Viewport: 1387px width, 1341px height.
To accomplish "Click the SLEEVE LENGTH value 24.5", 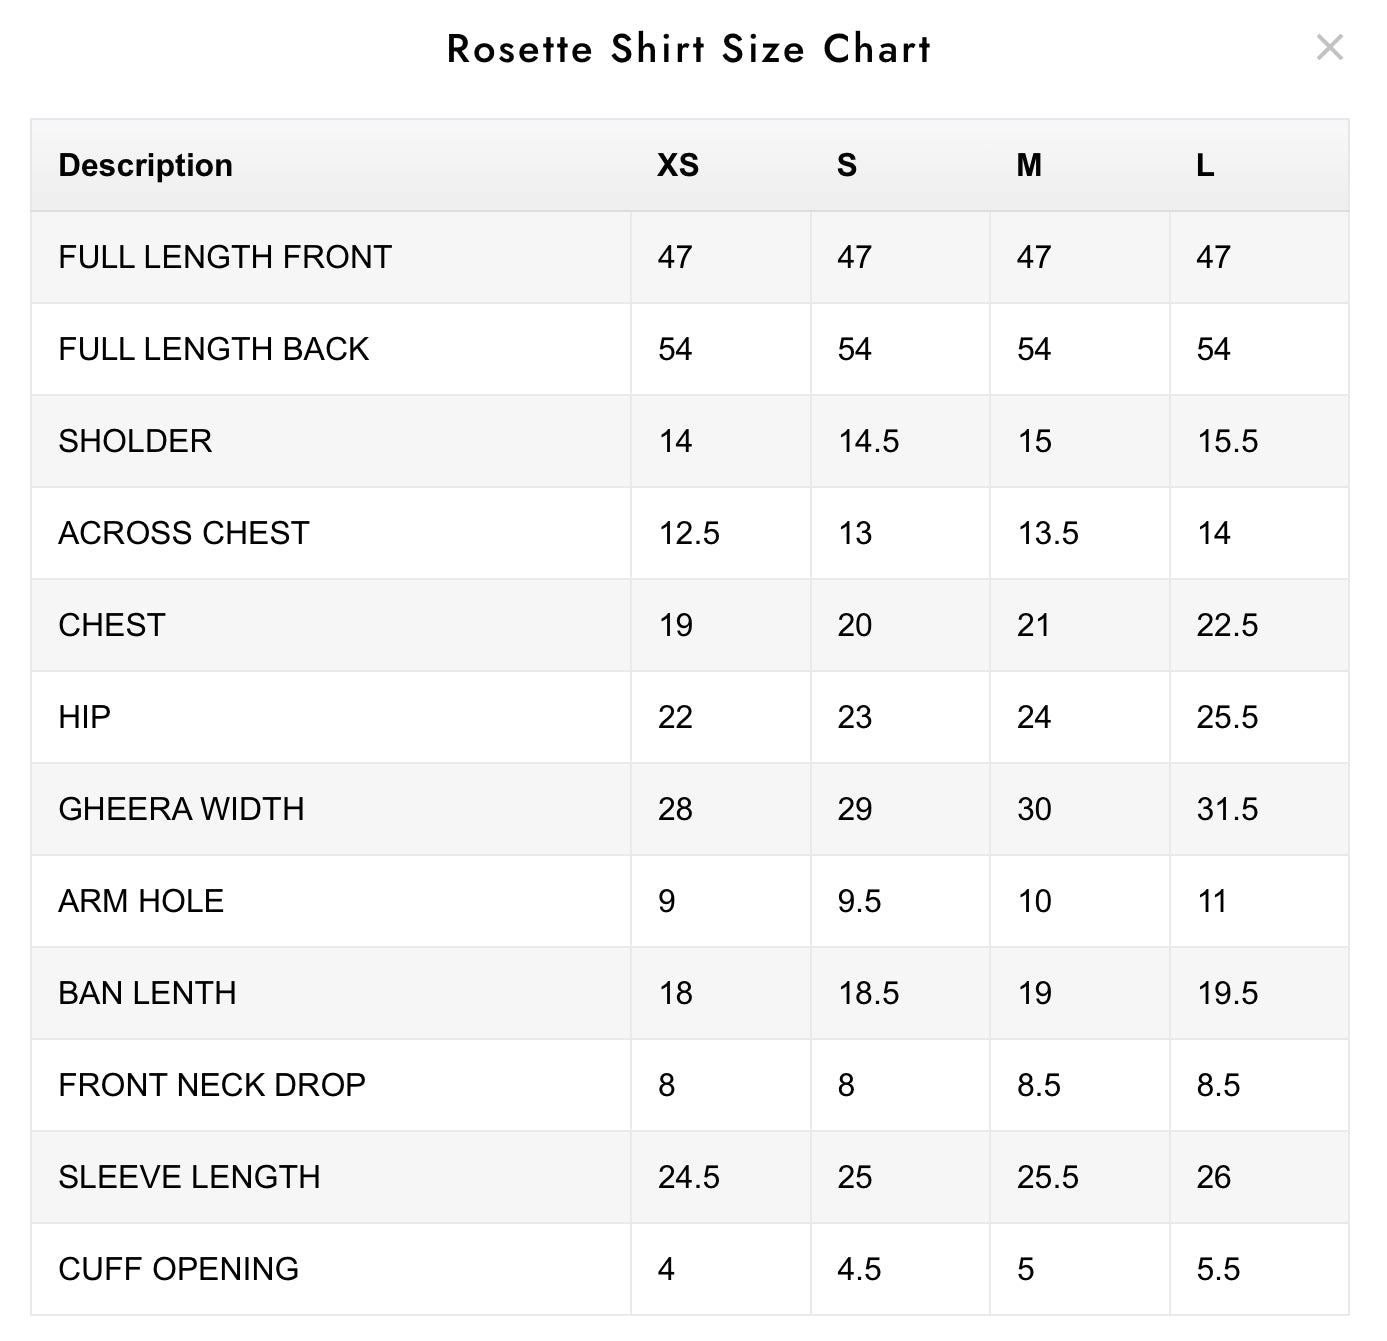I will tap(689, 1177).
